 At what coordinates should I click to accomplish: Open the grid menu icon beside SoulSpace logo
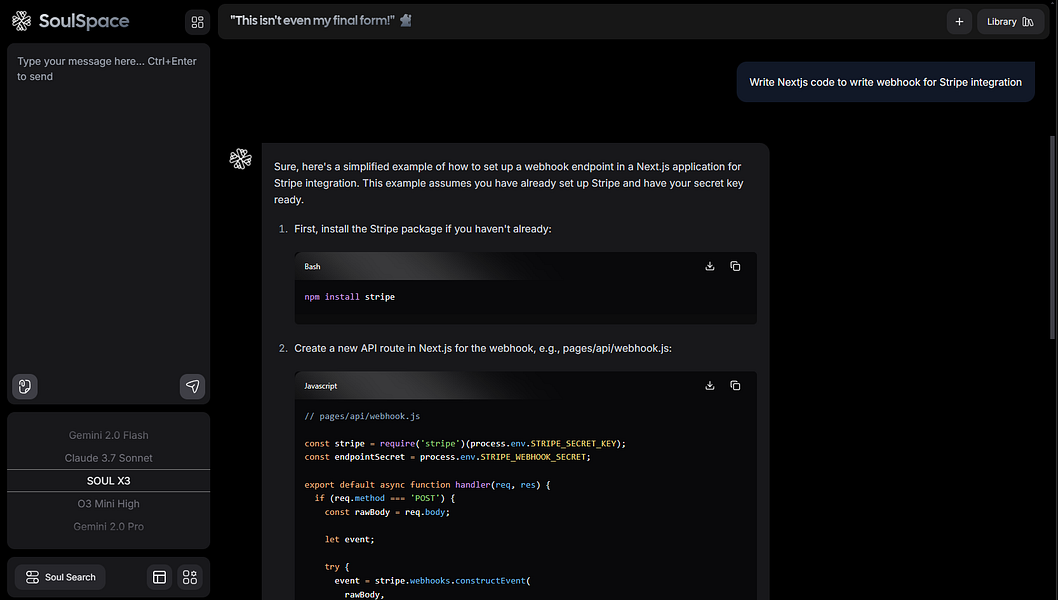(197, 21)
